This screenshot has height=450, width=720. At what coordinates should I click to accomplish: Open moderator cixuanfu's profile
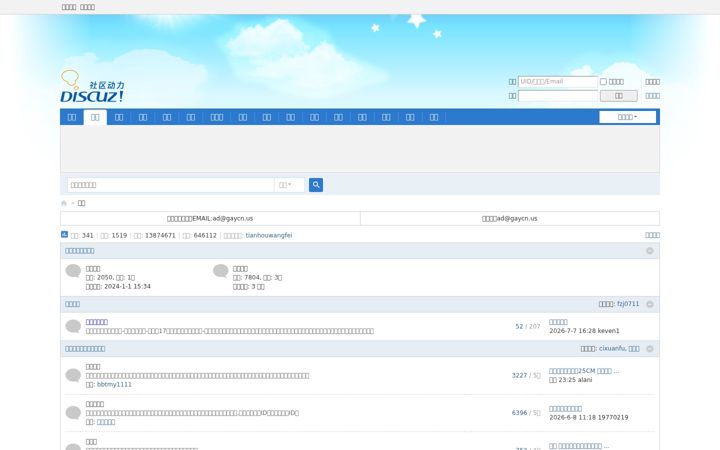[612, 349]
